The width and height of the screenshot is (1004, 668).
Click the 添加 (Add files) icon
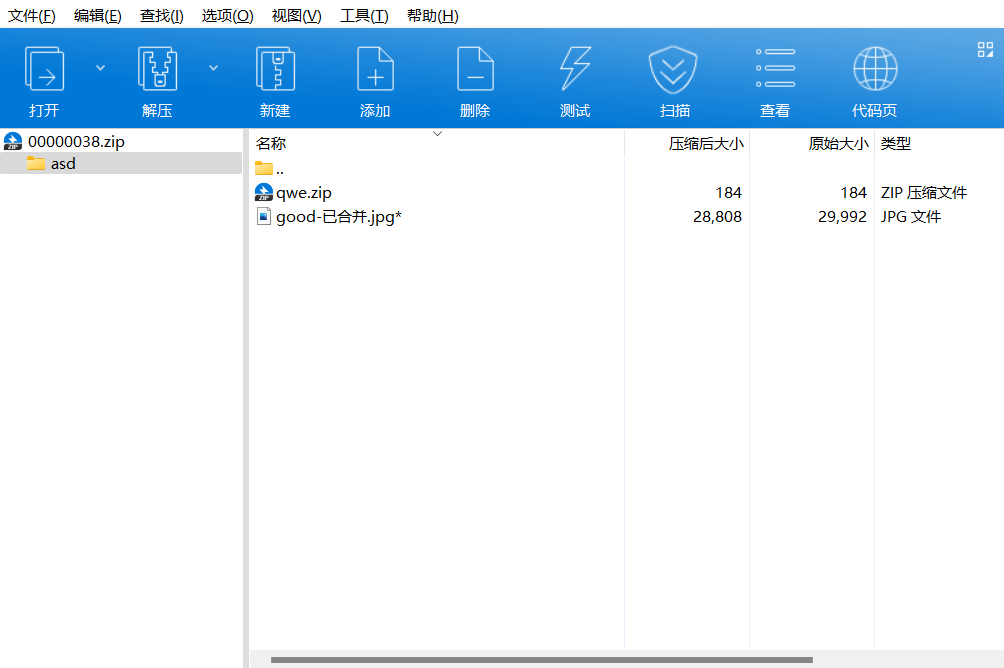(374, 77)
